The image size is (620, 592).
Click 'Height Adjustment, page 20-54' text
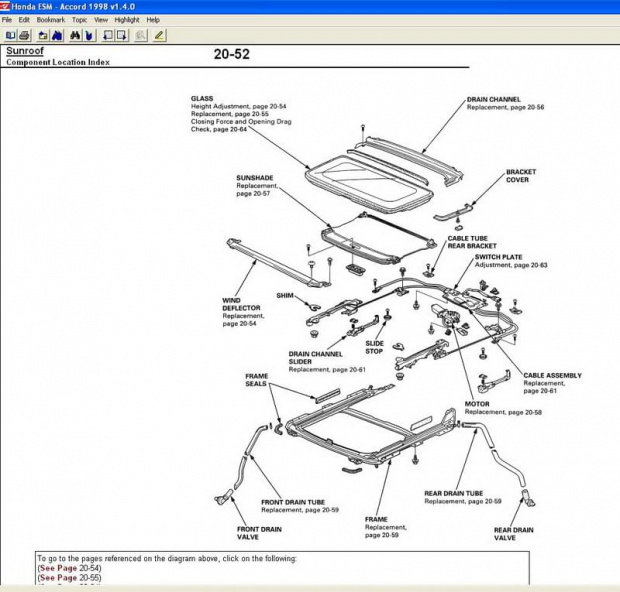pos(238,106)
